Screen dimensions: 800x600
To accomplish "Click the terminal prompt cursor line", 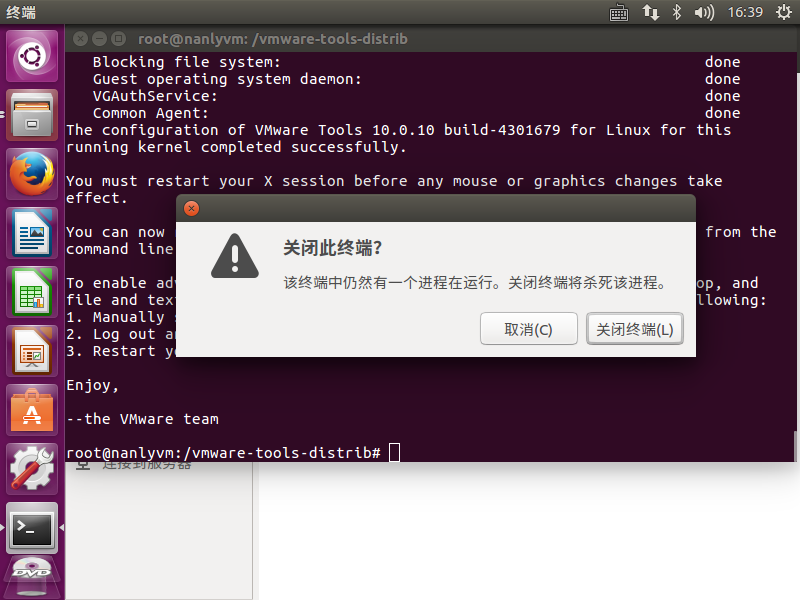I will click(233, 453).
